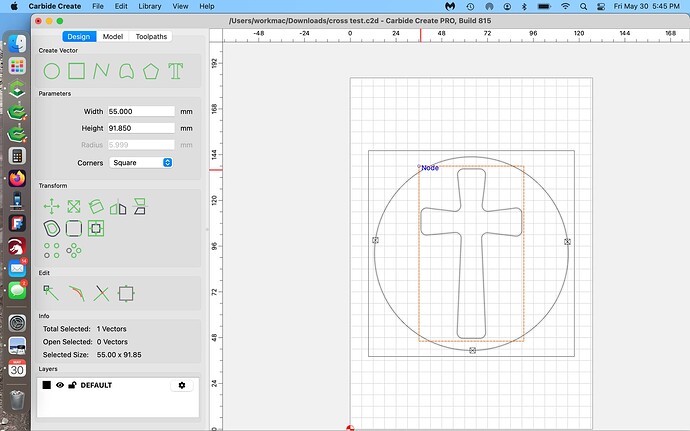Image resolution: width=690 pixels, height=431 pixels.
Task: Open the Help menu
Action: click(x=207, y=6)
